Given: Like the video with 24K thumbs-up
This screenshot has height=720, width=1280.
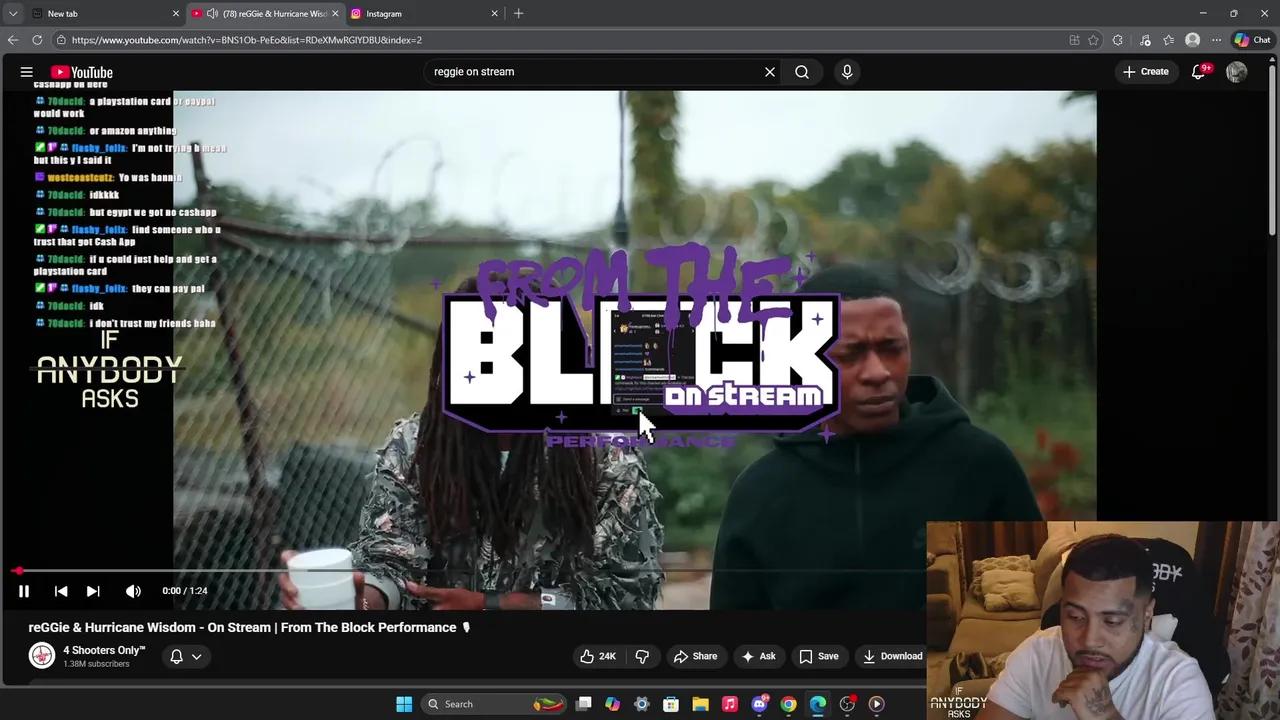Looking at the screenshot, I should [598, 656].
